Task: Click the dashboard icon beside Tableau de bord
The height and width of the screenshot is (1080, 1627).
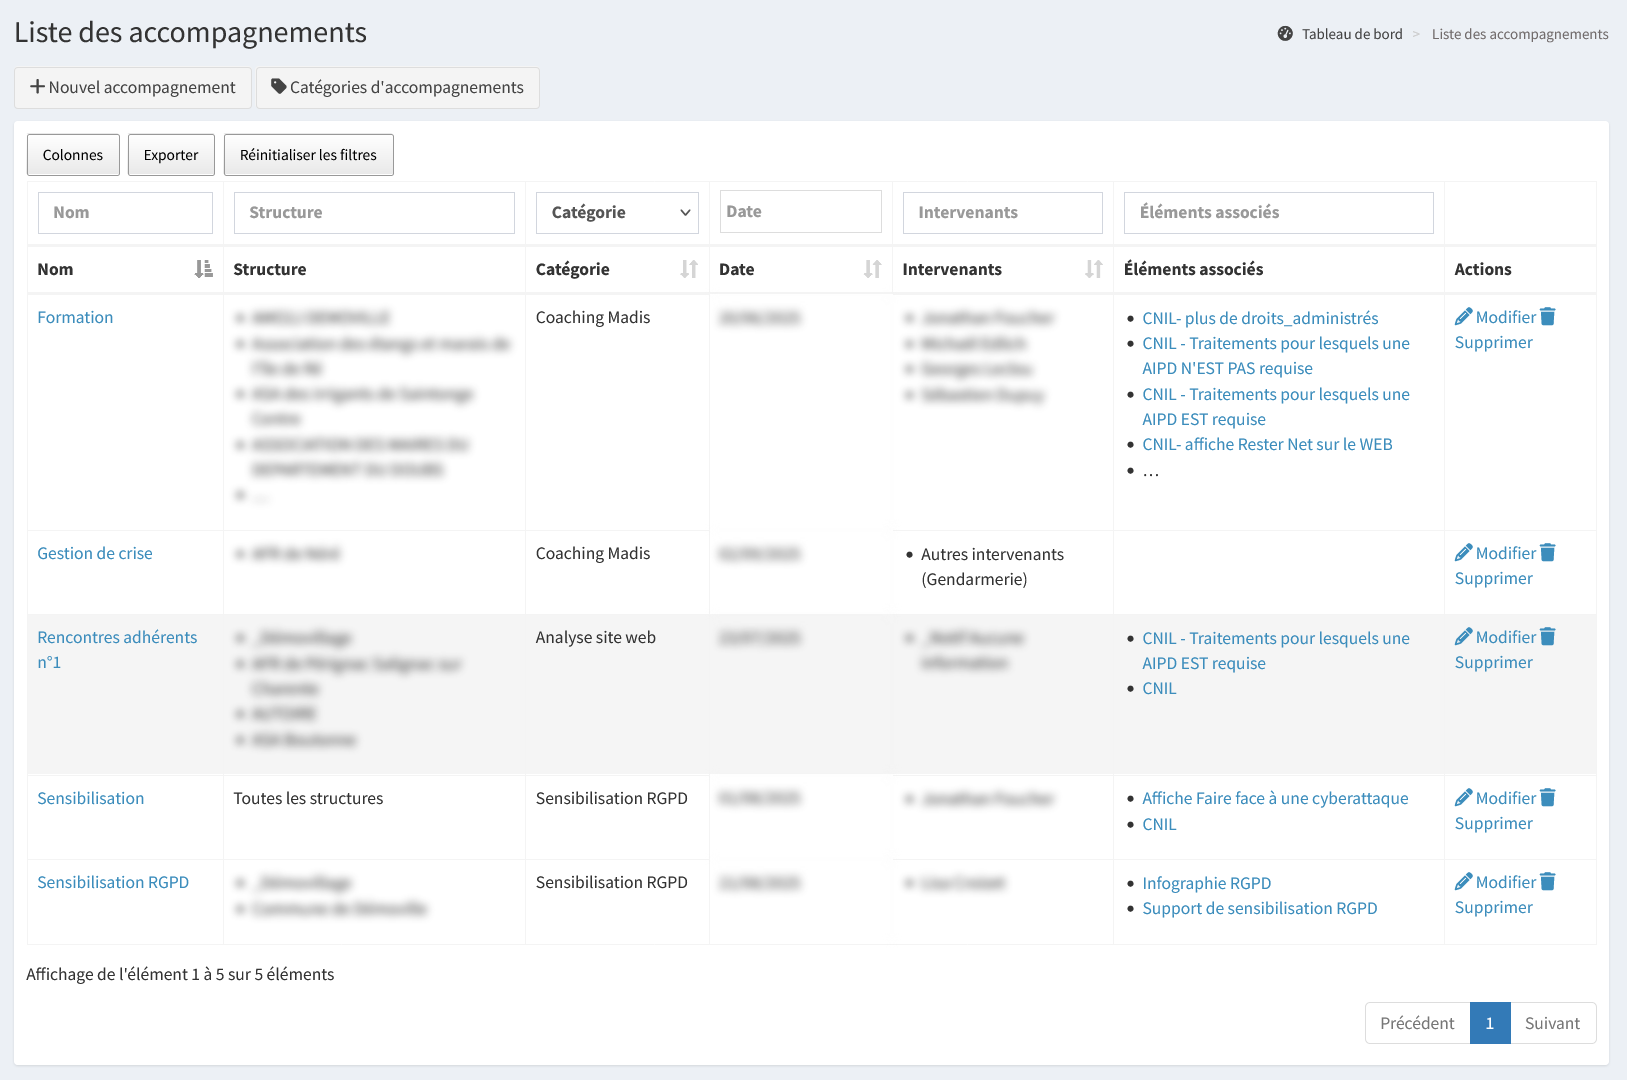Action: [1285, 34]
